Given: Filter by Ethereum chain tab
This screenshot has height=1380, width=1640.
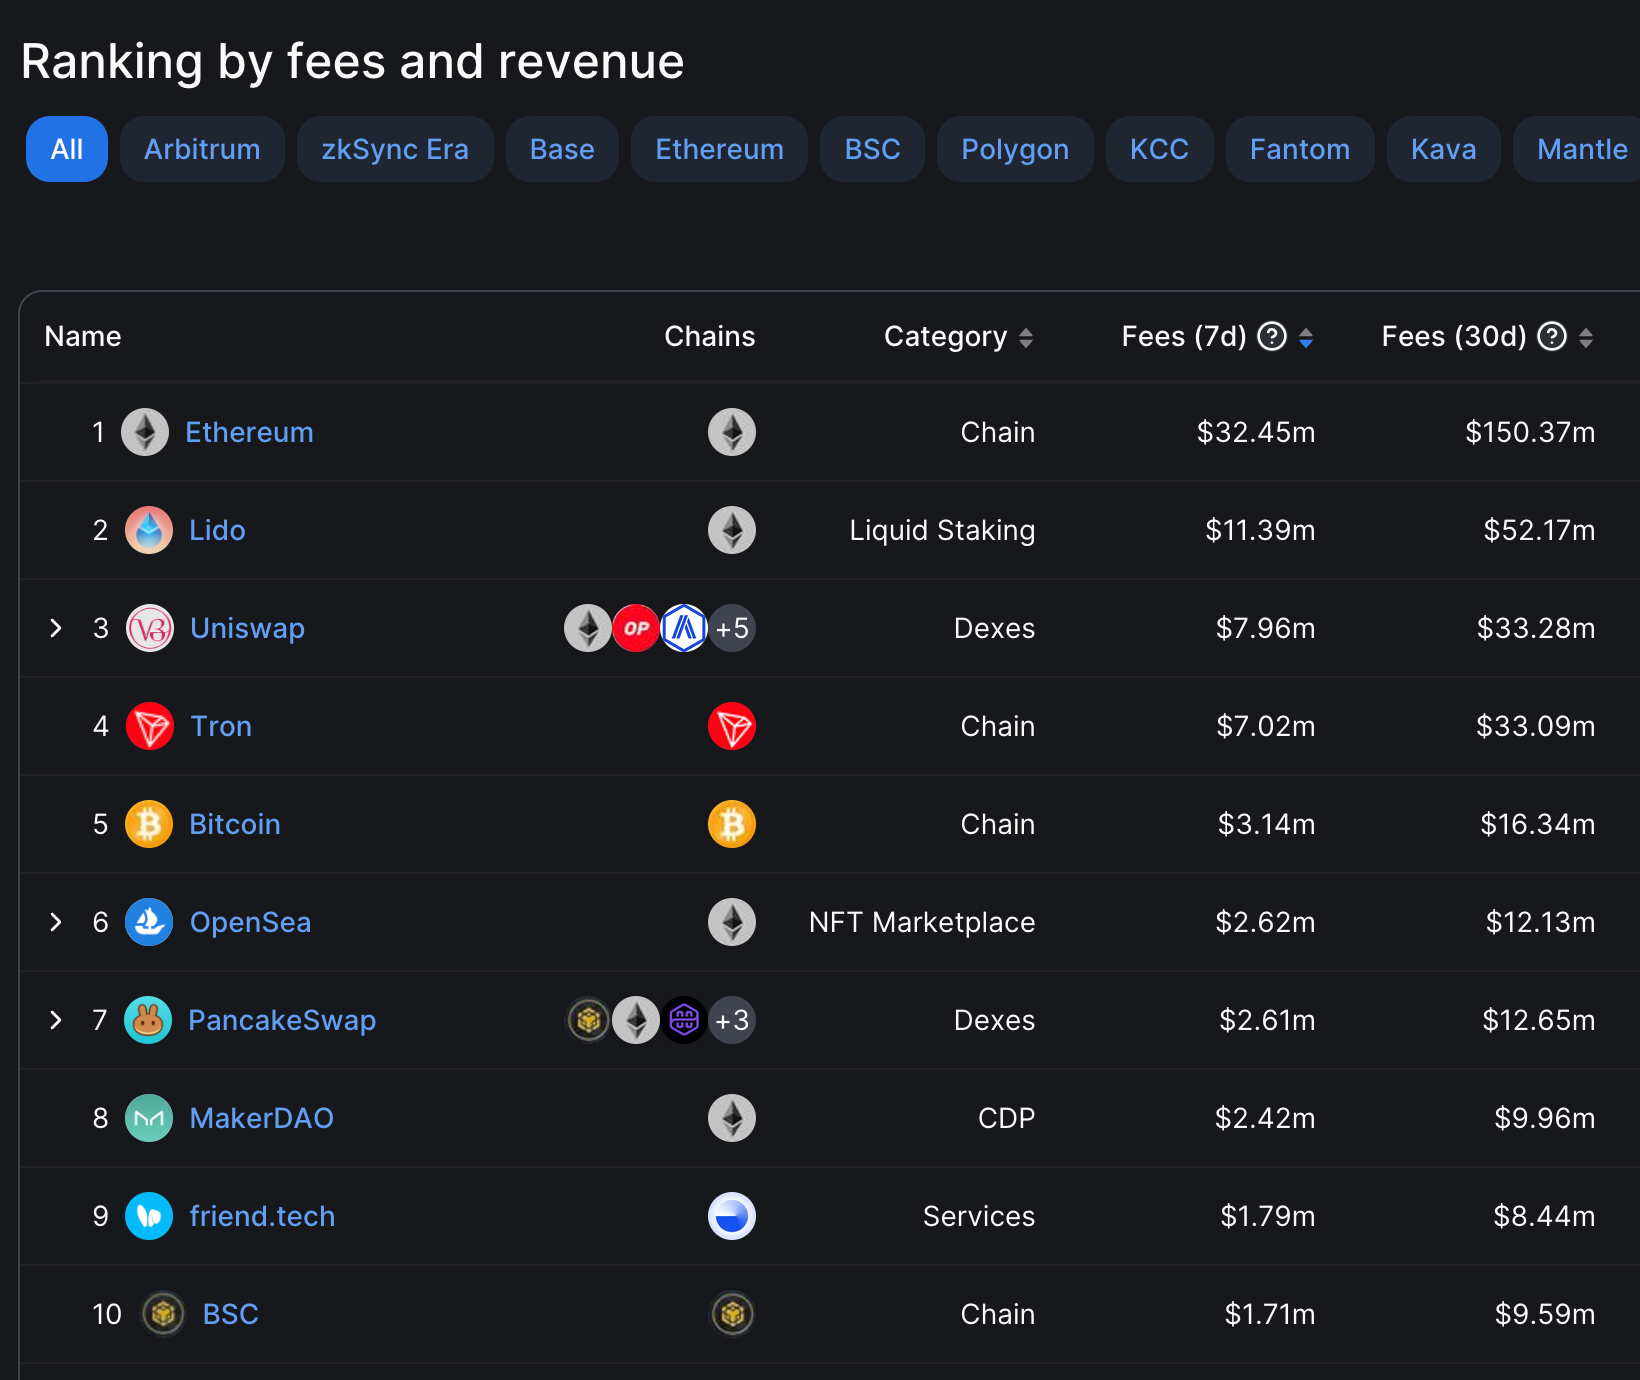Looking at the screenshot, I should click(x=719, y=149).
